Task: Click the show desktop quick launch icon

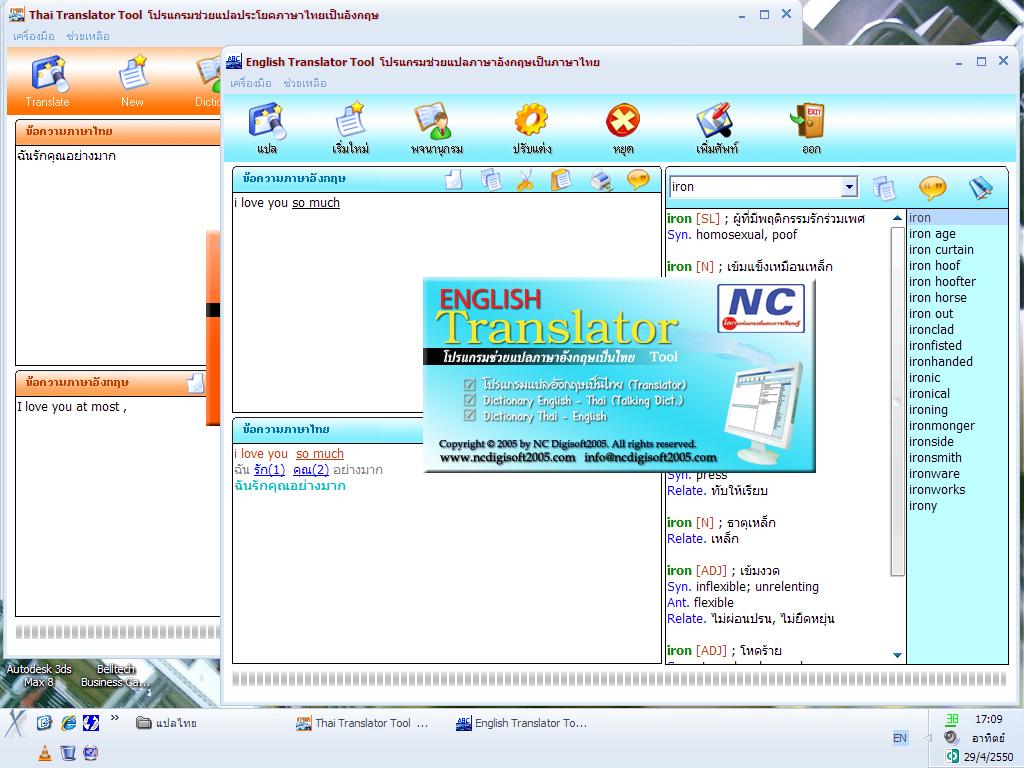Action: [44, 722]
